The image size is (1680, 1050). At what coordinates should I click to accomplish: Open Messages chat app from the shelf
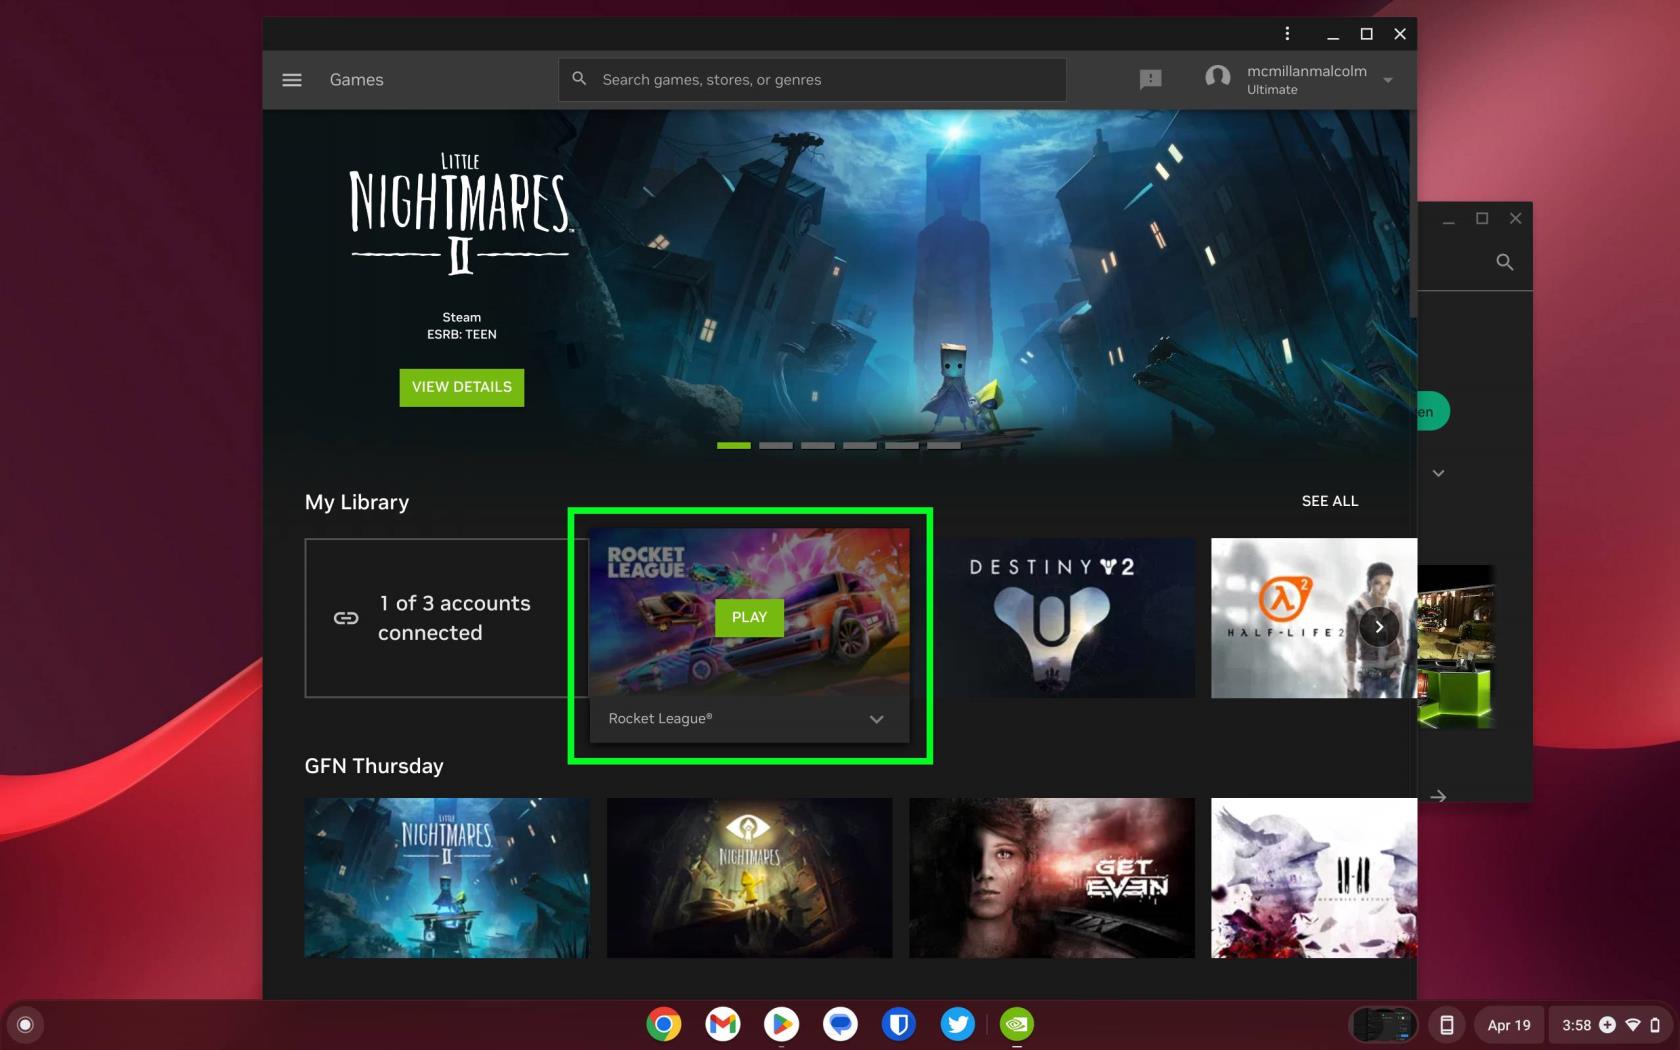coord(841,1024)
